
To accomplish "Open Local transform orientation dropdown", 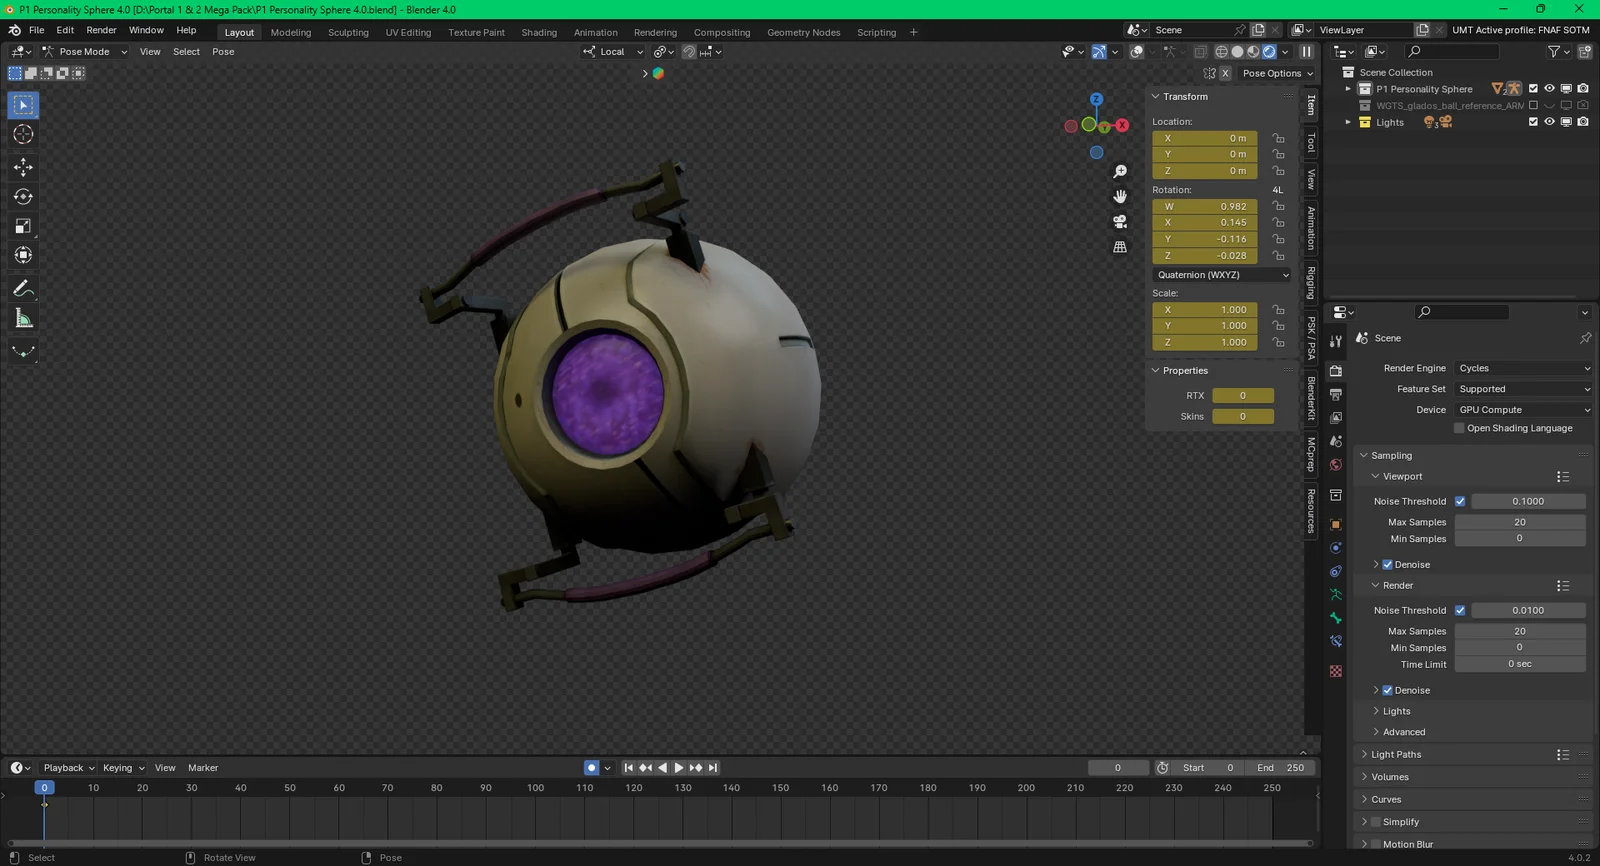I will (x=613, y=52).
